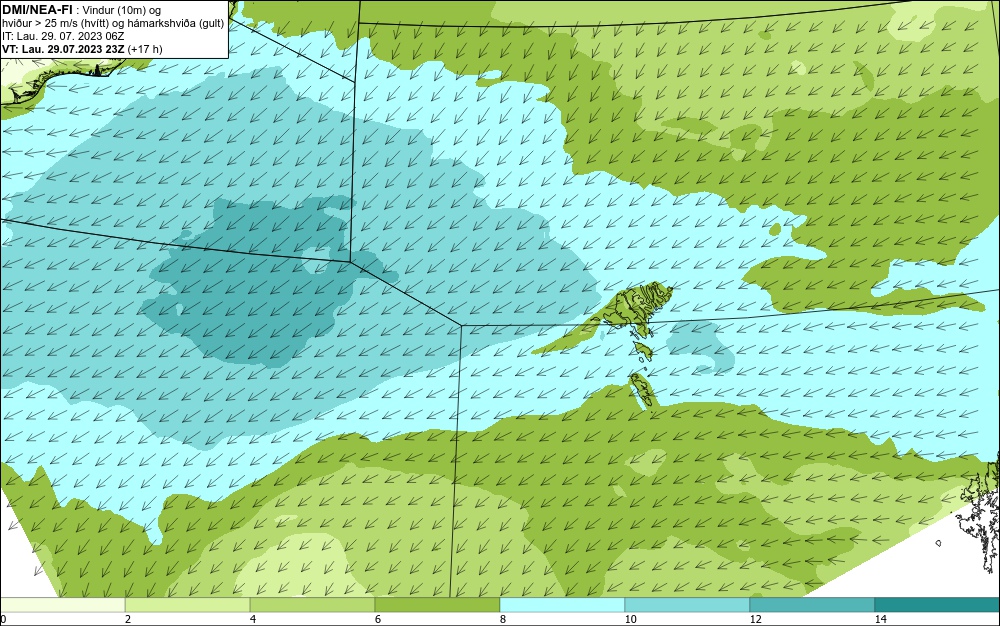Image resolution: width=1000 pixels, height=626 pixels.
Task: Click the 8–10 m/s light cyan swatch
Action: coord(562,605)
